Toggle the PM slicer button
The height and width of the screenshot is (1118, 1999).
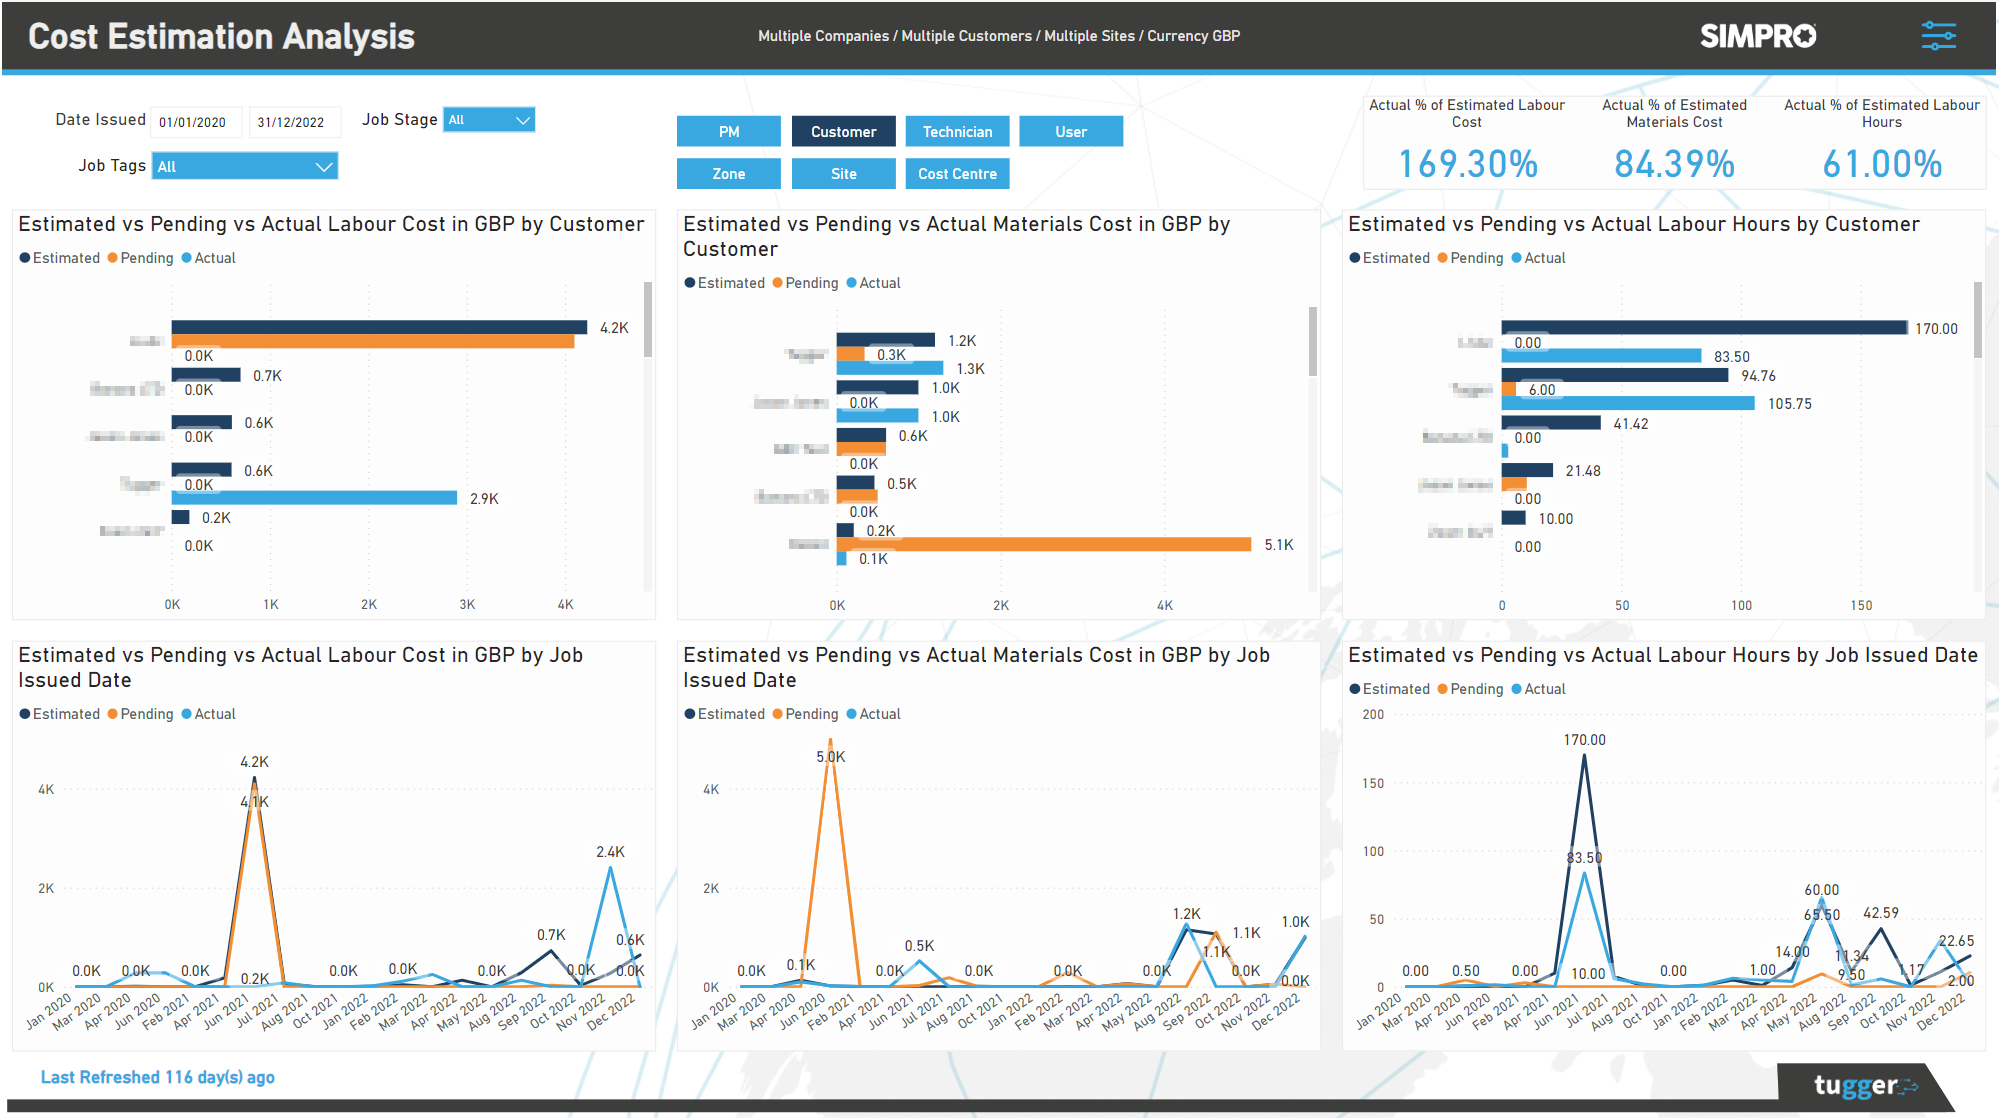coord(728,131)
